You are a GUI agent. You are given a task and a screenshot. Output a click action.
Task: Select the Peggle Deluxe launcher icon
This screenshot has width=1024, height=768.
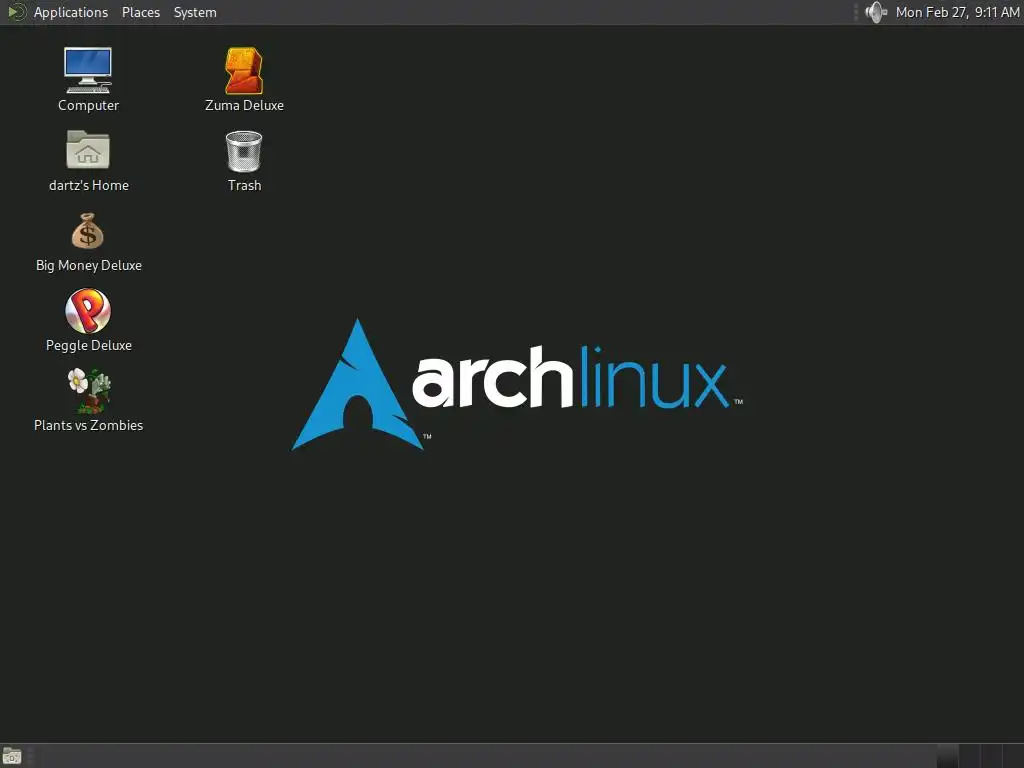tap(88, 311)
